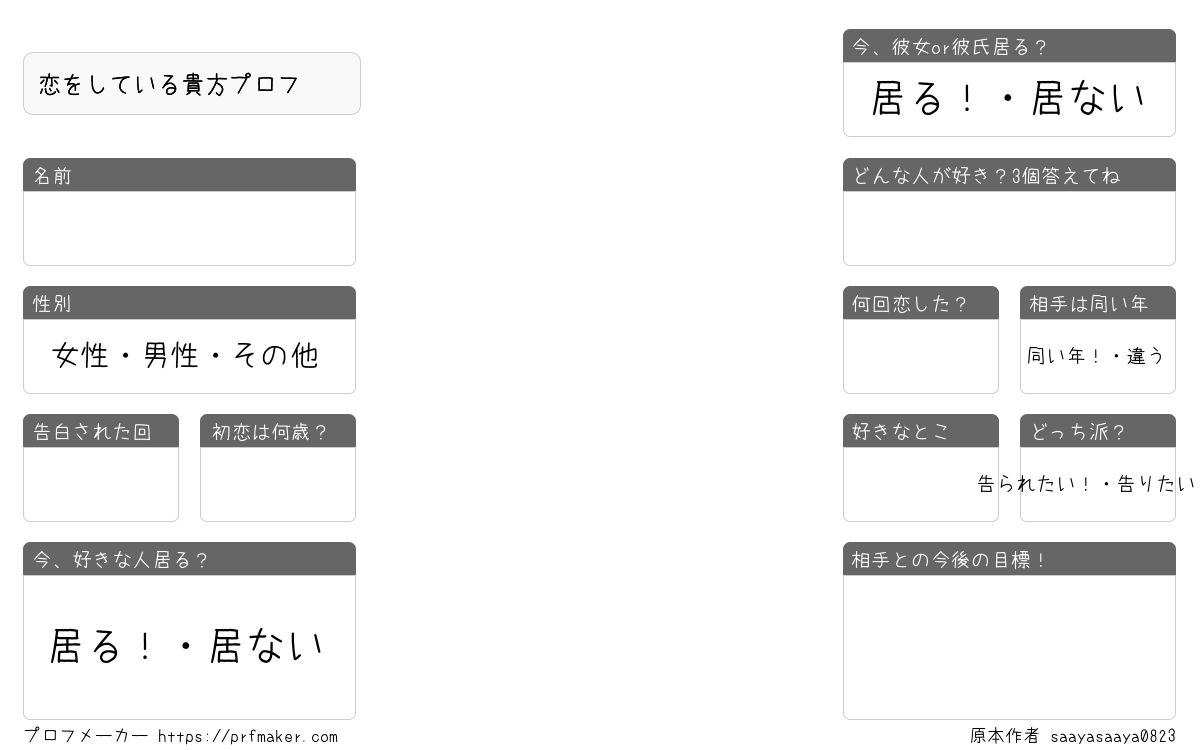
Task: Click the 何回恋した？ answer box
Action: point(921,356)
